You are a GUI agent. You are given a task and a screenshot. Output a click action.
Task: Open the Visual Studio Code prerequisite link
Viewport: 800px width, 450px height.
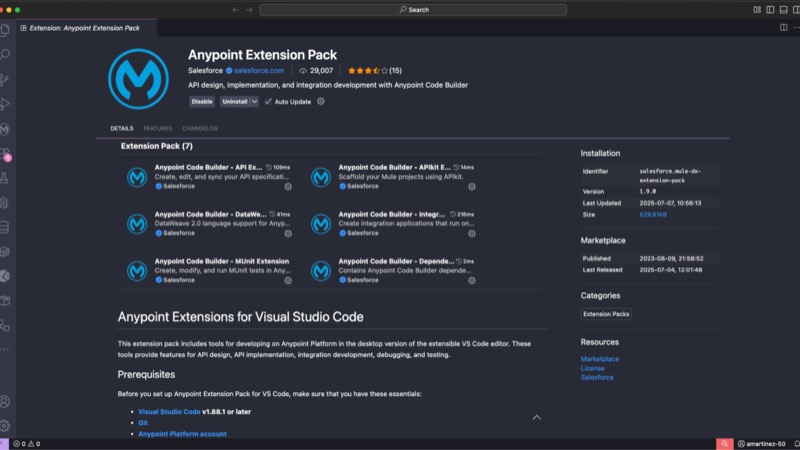(x=169, y=411)
